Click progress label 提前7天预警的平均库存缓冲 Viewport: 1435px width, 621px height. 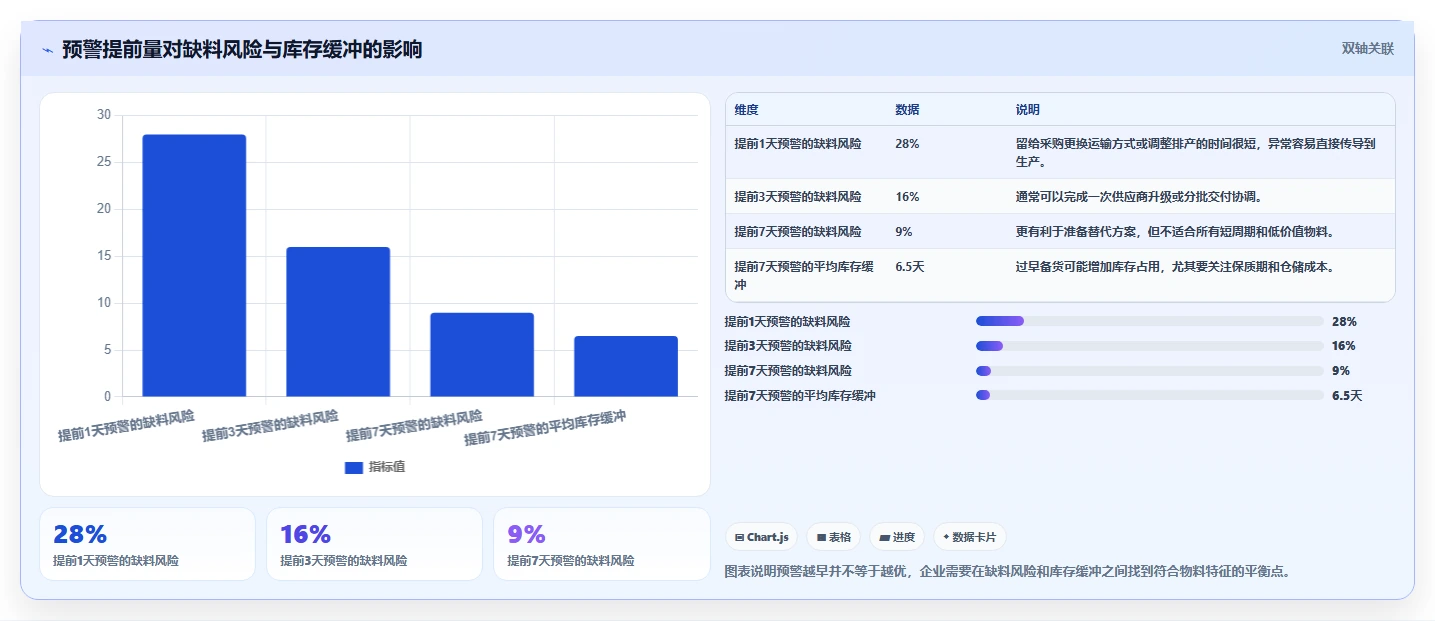(x=800, y=396)
